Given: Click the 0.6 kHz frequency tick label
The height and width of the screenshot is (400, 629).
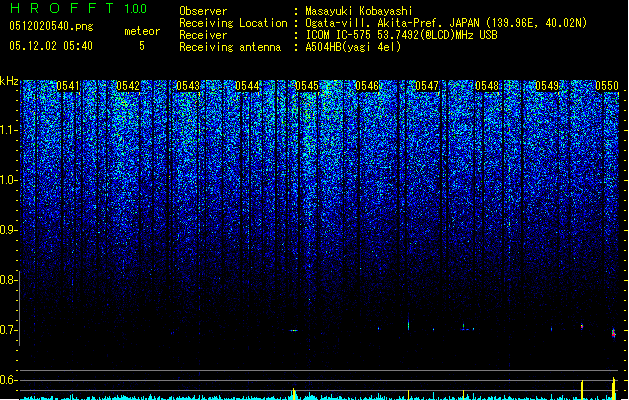Looking at the screenshot, I should click(x=8, y=380).
